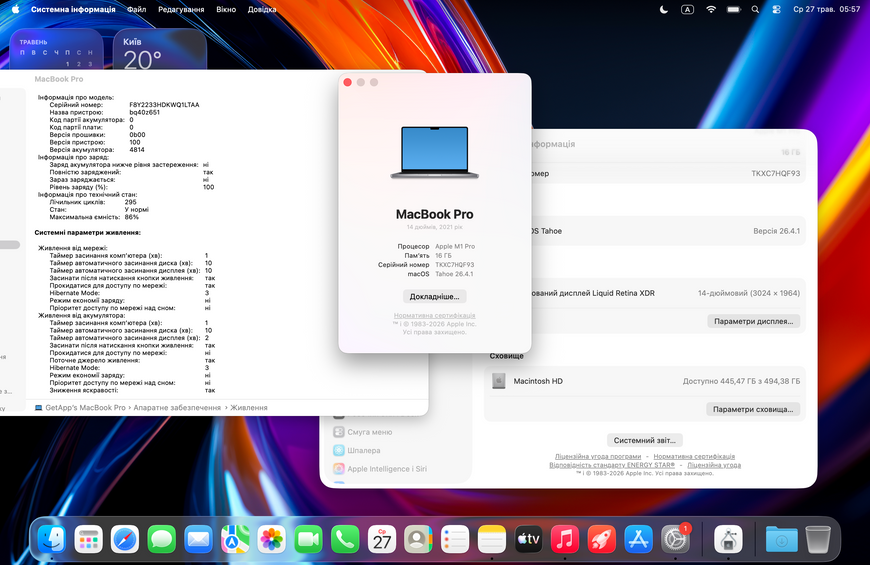Open System Settings with badge in Dock

(675, 539)
